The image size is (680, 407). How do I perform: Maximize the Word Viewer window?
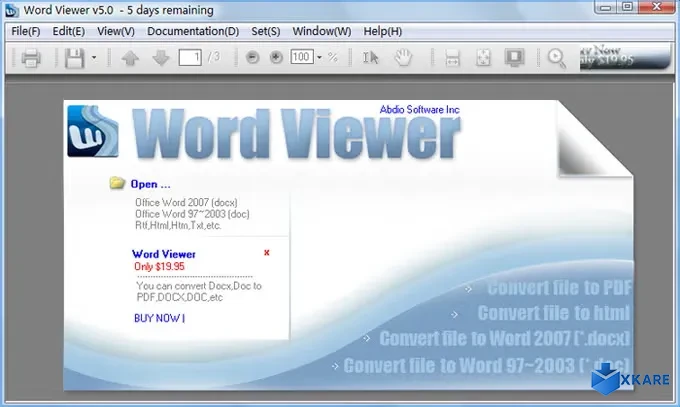click(627, 7)
